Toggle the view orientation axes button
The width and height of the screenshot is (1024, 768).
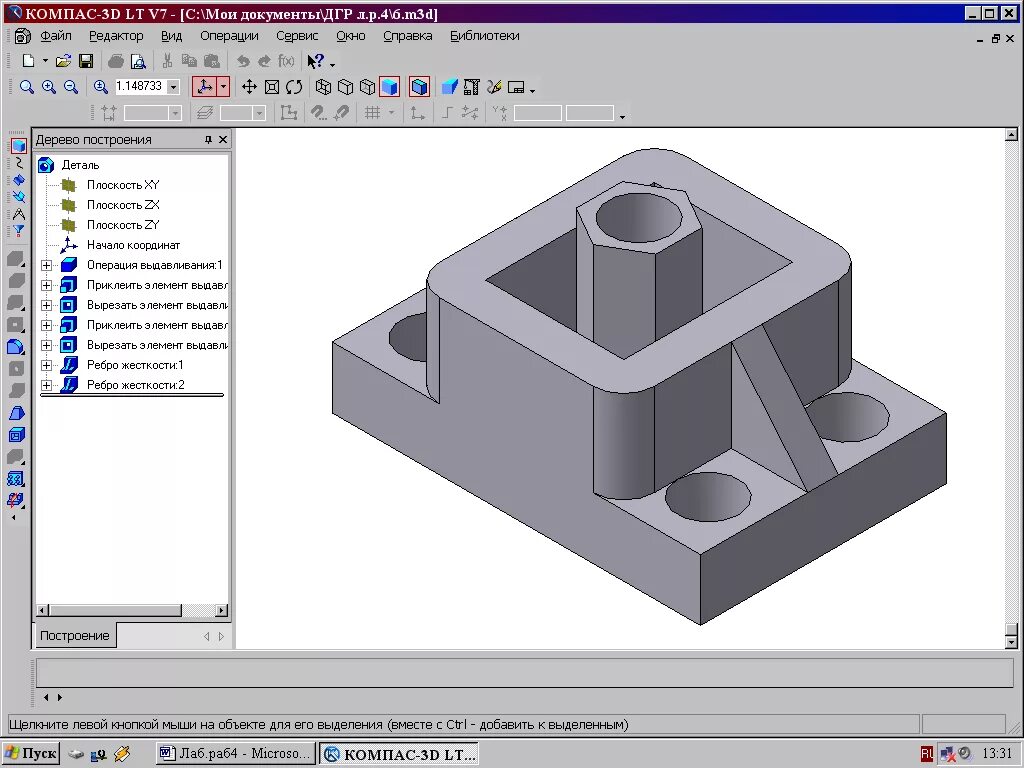[204, 87]
